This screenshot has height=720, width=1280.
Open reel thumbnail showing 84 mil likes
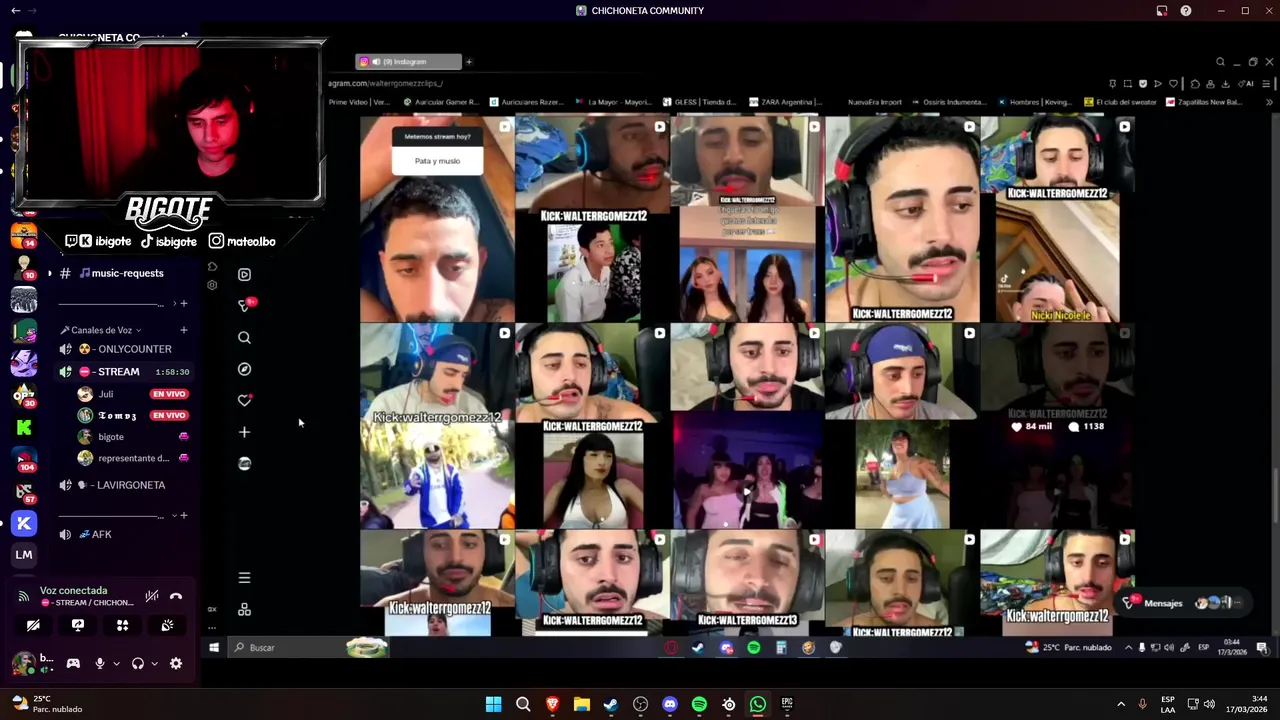click(x=1057, y=426)
